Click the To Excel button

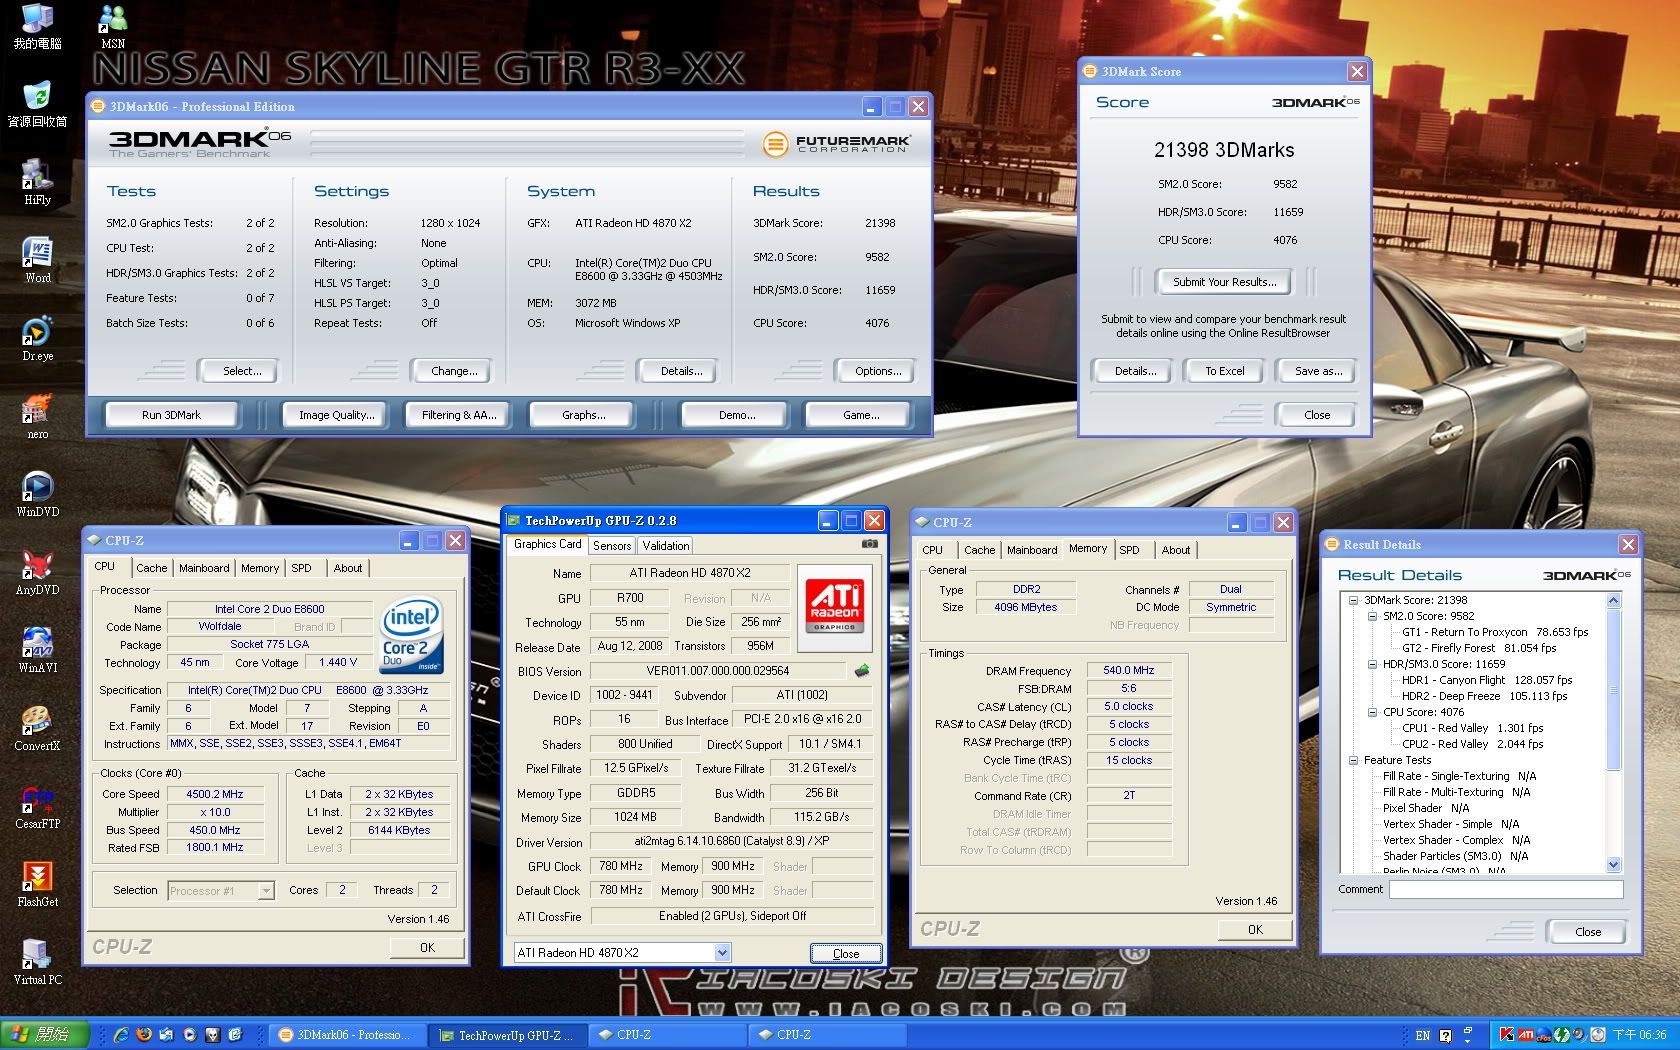click(1225, 371)
